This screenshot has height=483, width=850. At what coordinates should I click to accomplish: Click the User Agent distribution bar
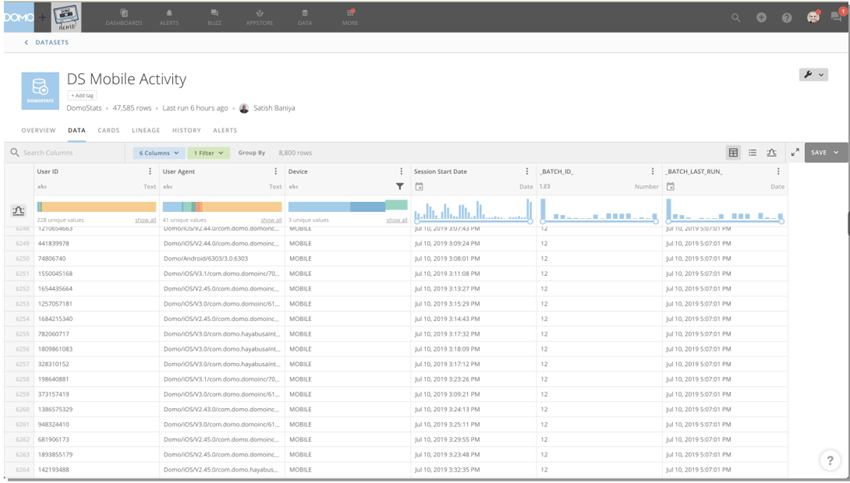(222, 207)
